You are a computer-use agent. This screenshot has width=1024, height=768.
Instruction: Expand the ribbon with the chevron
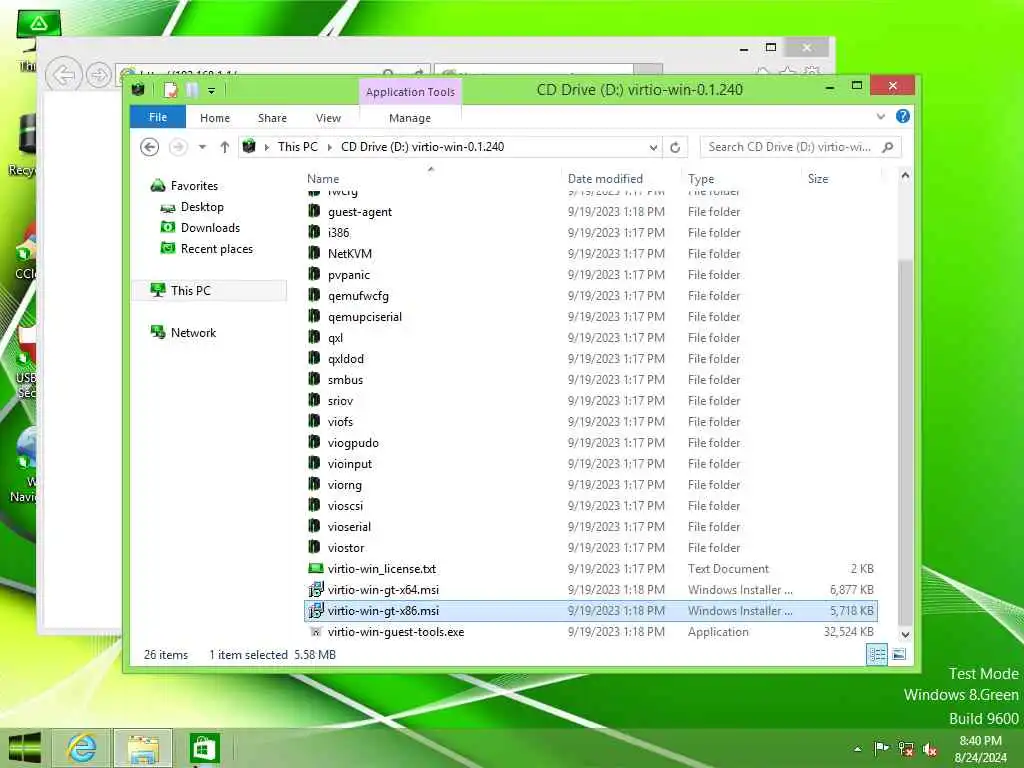[x=880, y=116]
